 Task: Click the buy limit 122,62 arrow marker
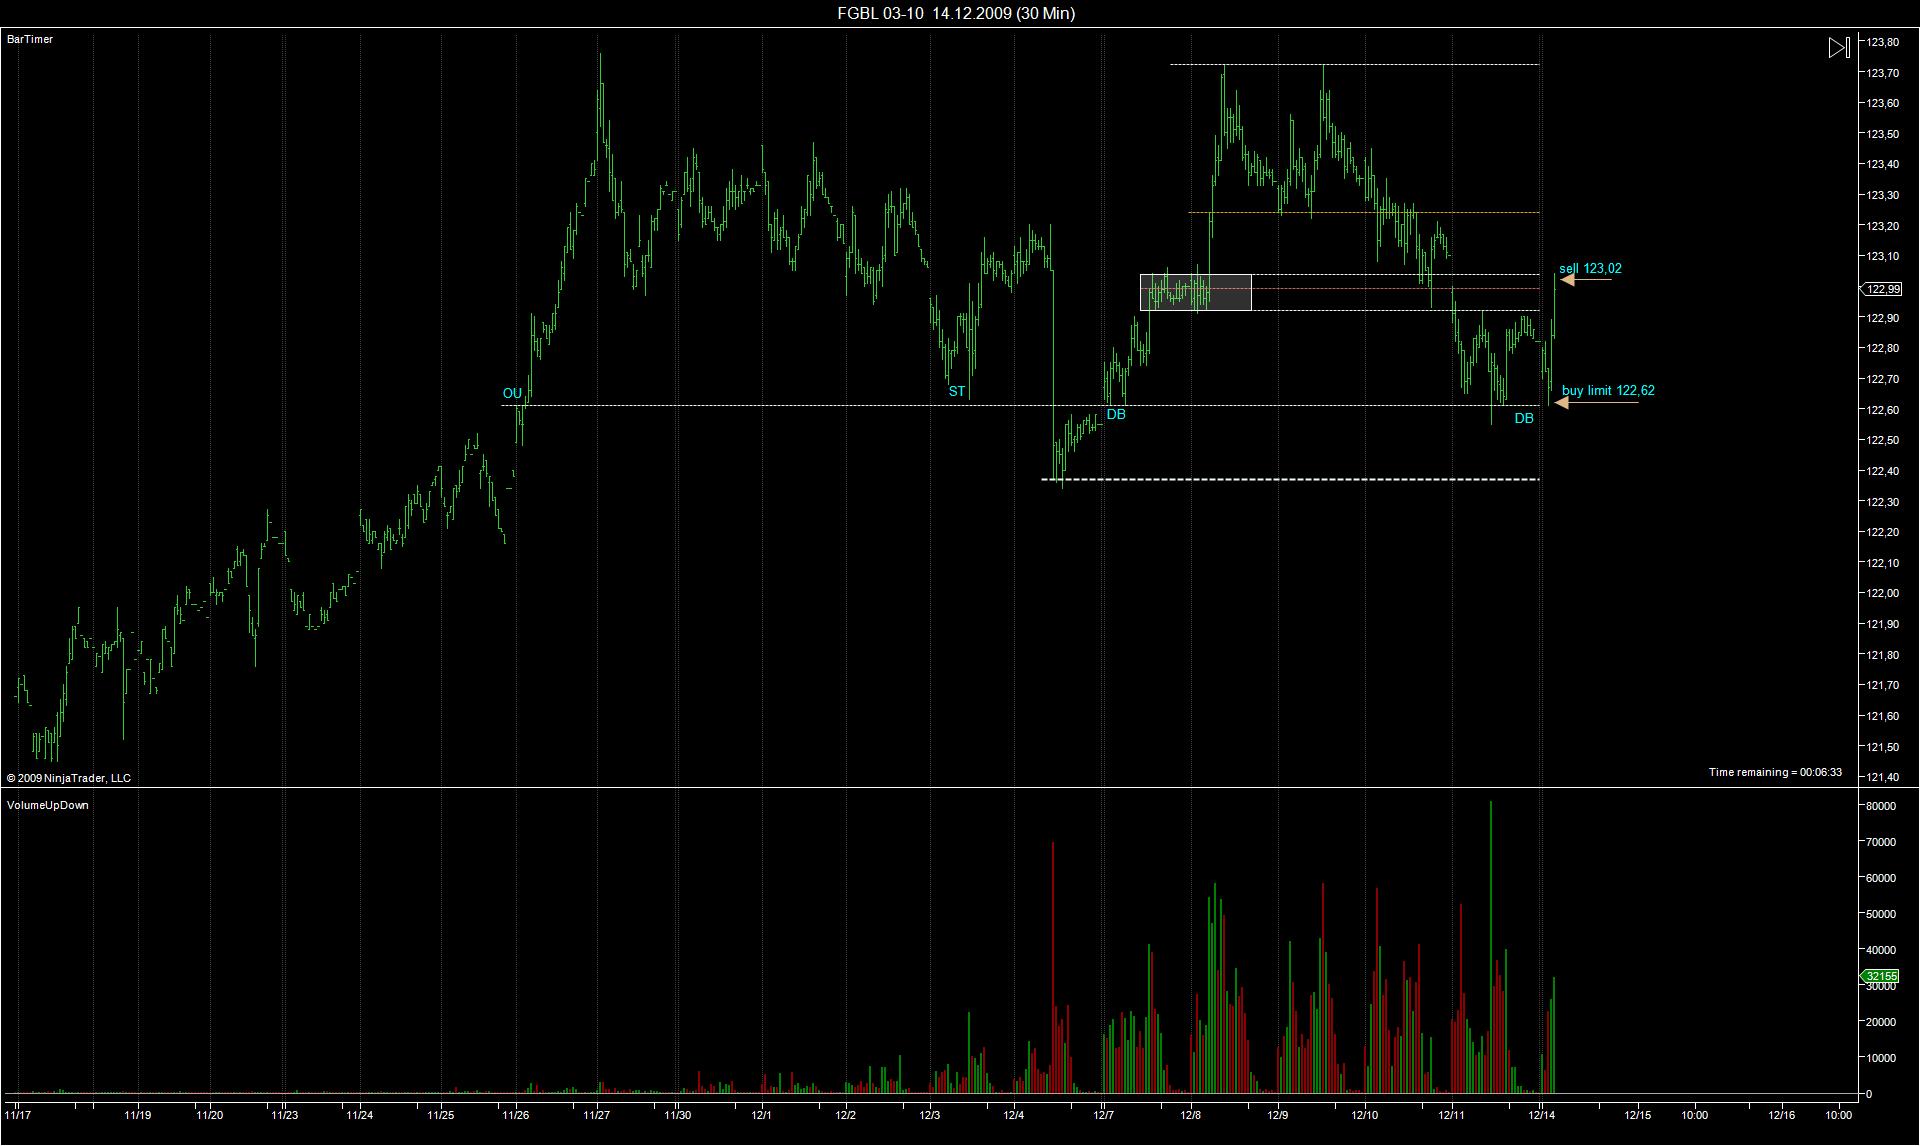pos(1561,403)
